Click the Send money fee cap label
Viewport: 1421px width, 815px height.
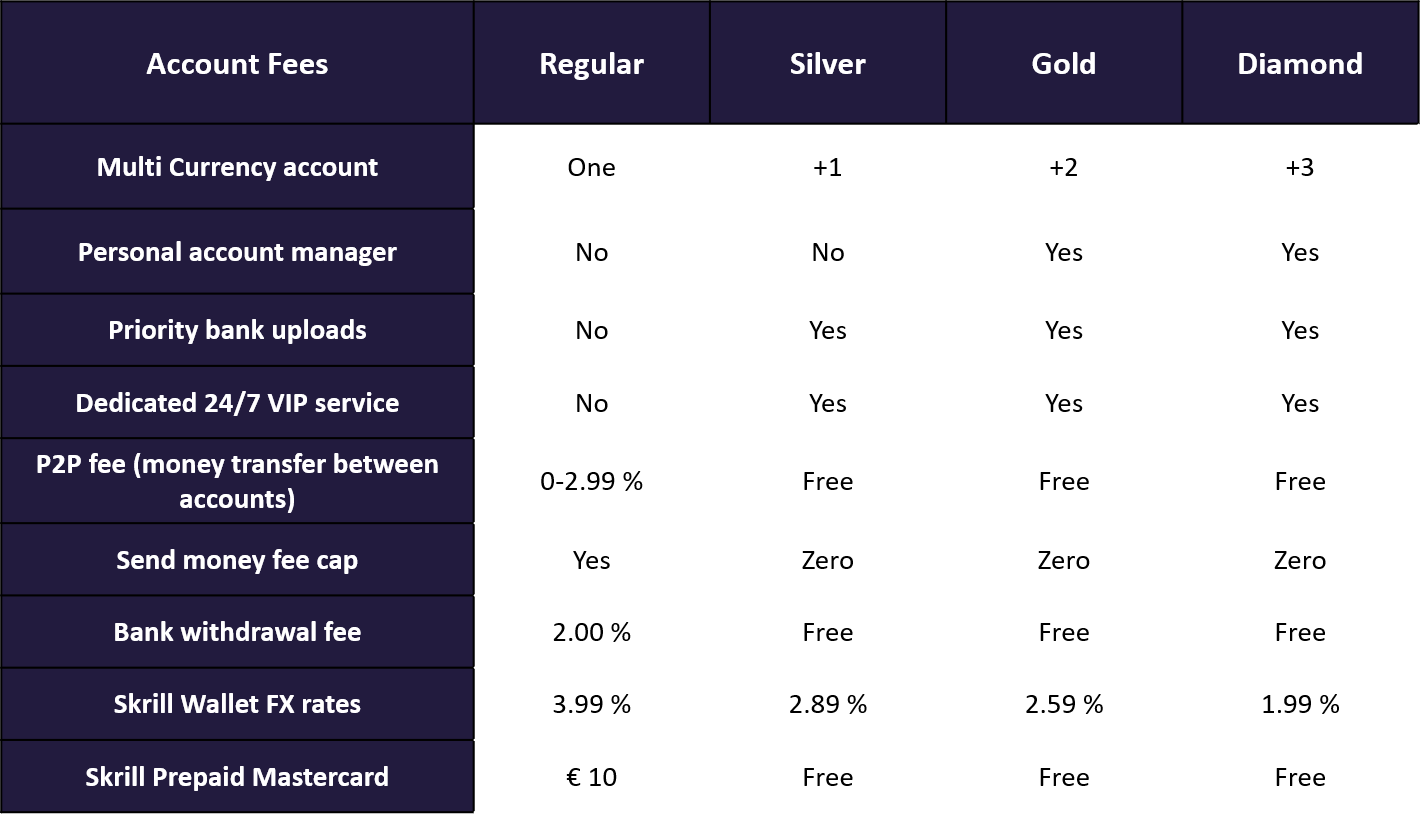237,560
